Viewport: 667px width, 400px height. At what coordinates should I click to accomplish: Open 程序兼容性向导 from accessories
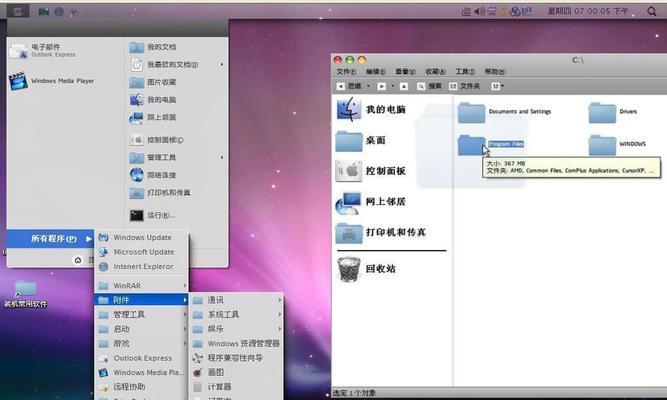[x=237, y=358]
